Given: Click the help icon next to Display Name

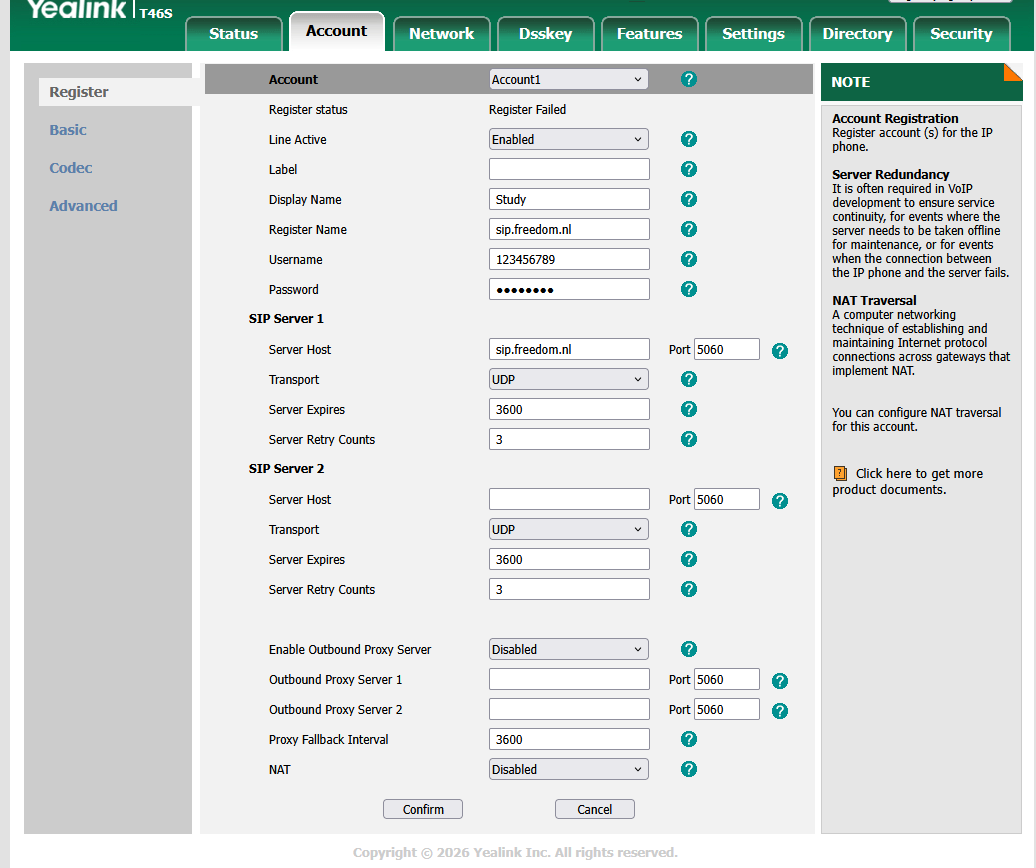Looking at the screenshot, I should pos(688,199).
